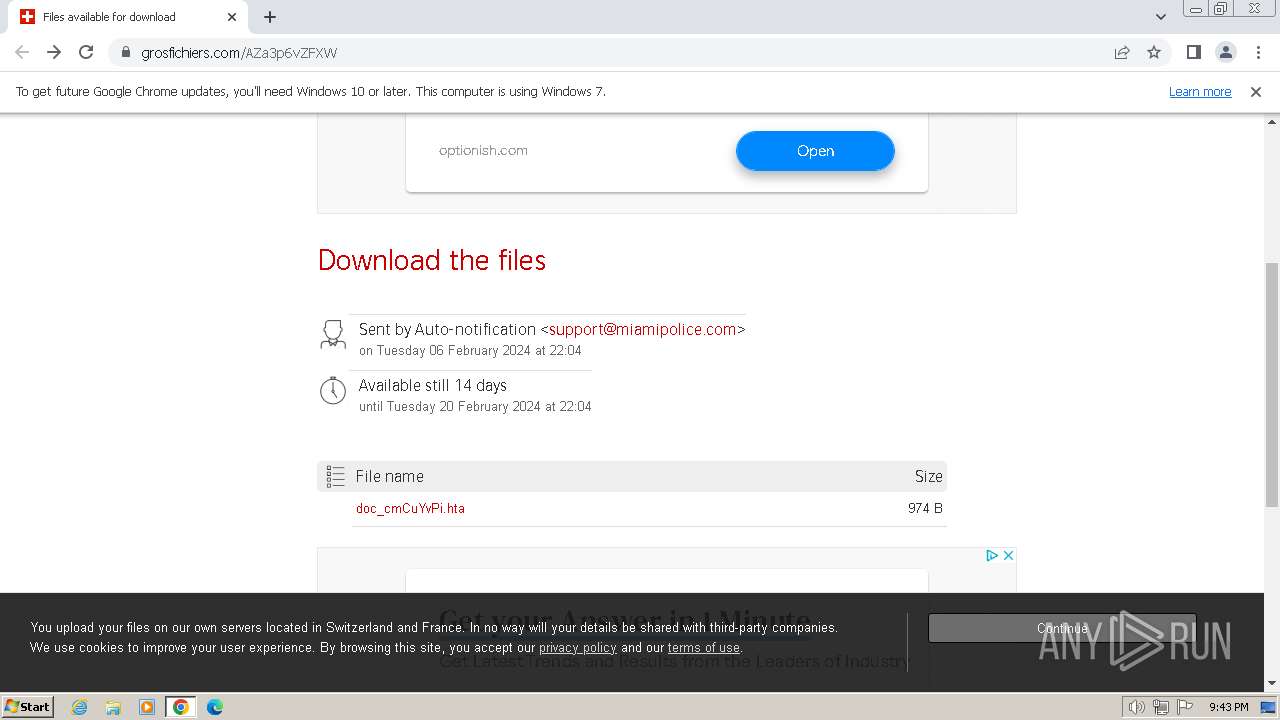Click the blue Open ad button

tap(815, 151)
